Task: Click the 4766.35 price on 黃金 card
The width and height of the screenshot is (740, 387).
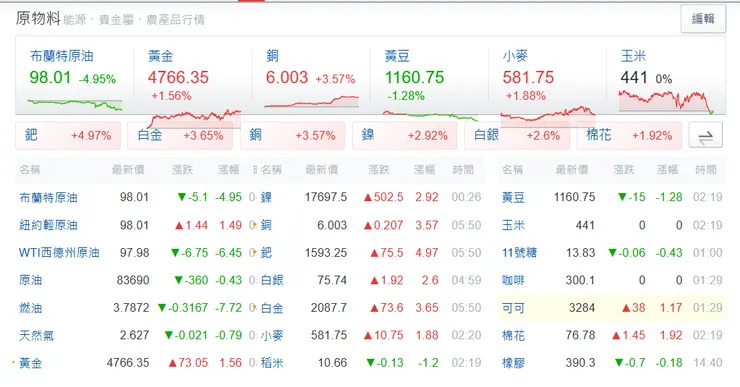Action: 178,77
